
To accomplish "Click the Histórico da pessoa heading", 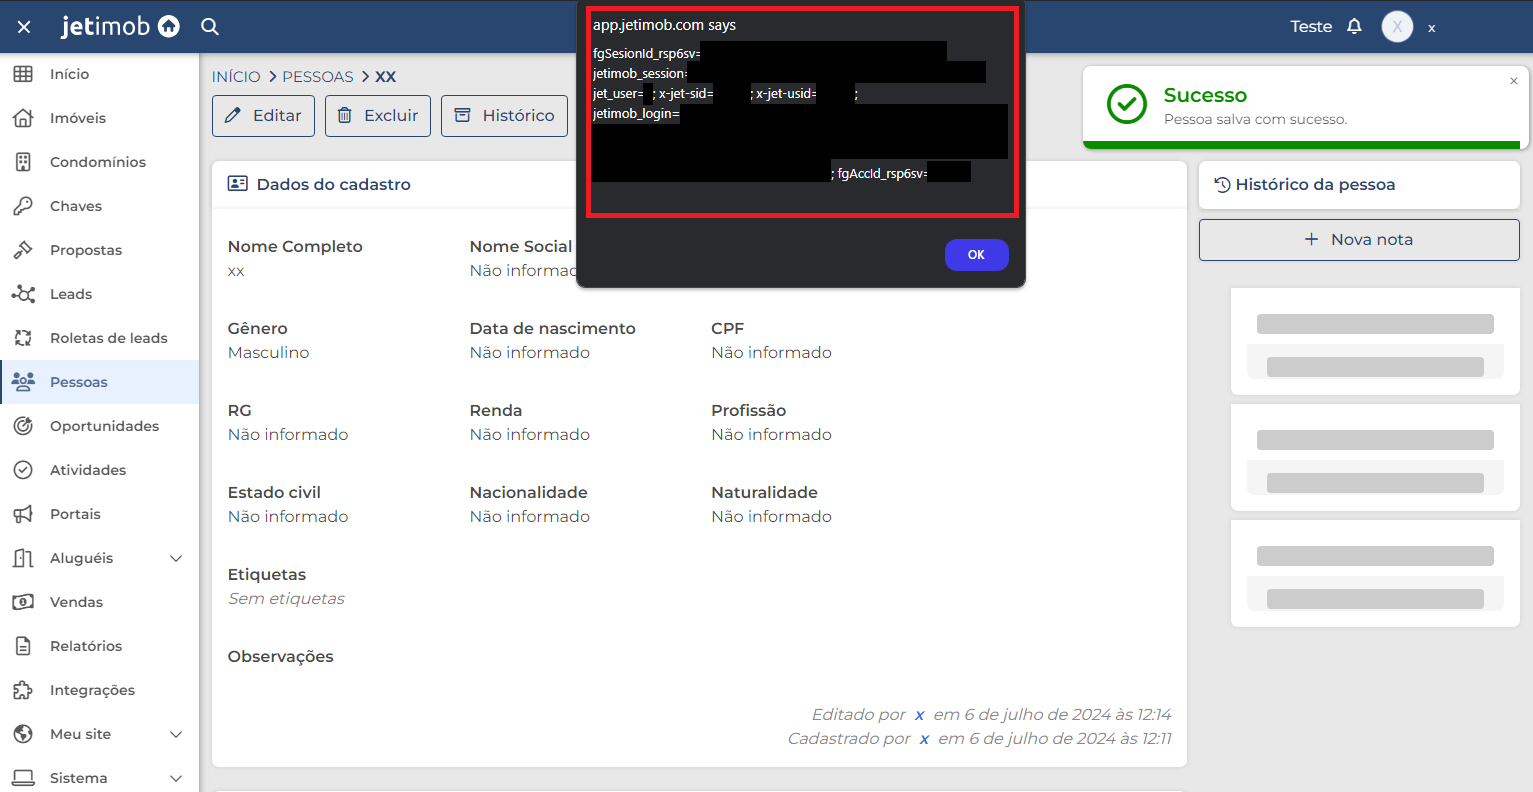I will pyautogui.click(x=1315, y=184).
